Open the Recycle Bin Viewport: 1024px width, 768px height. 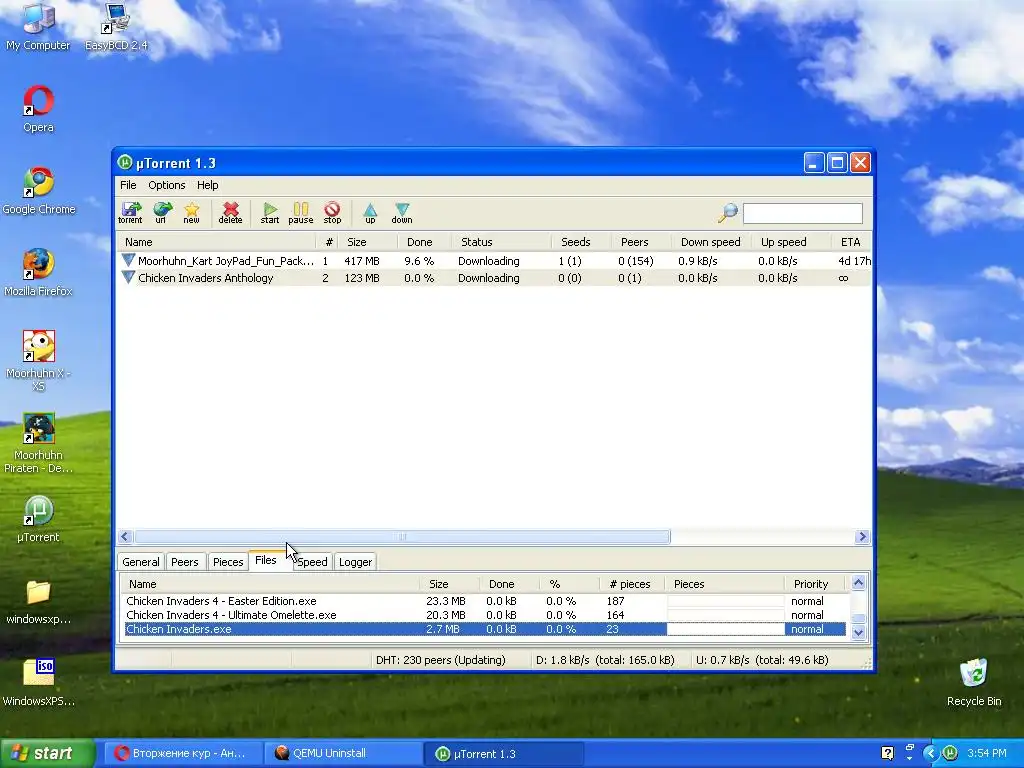[974, 683]
